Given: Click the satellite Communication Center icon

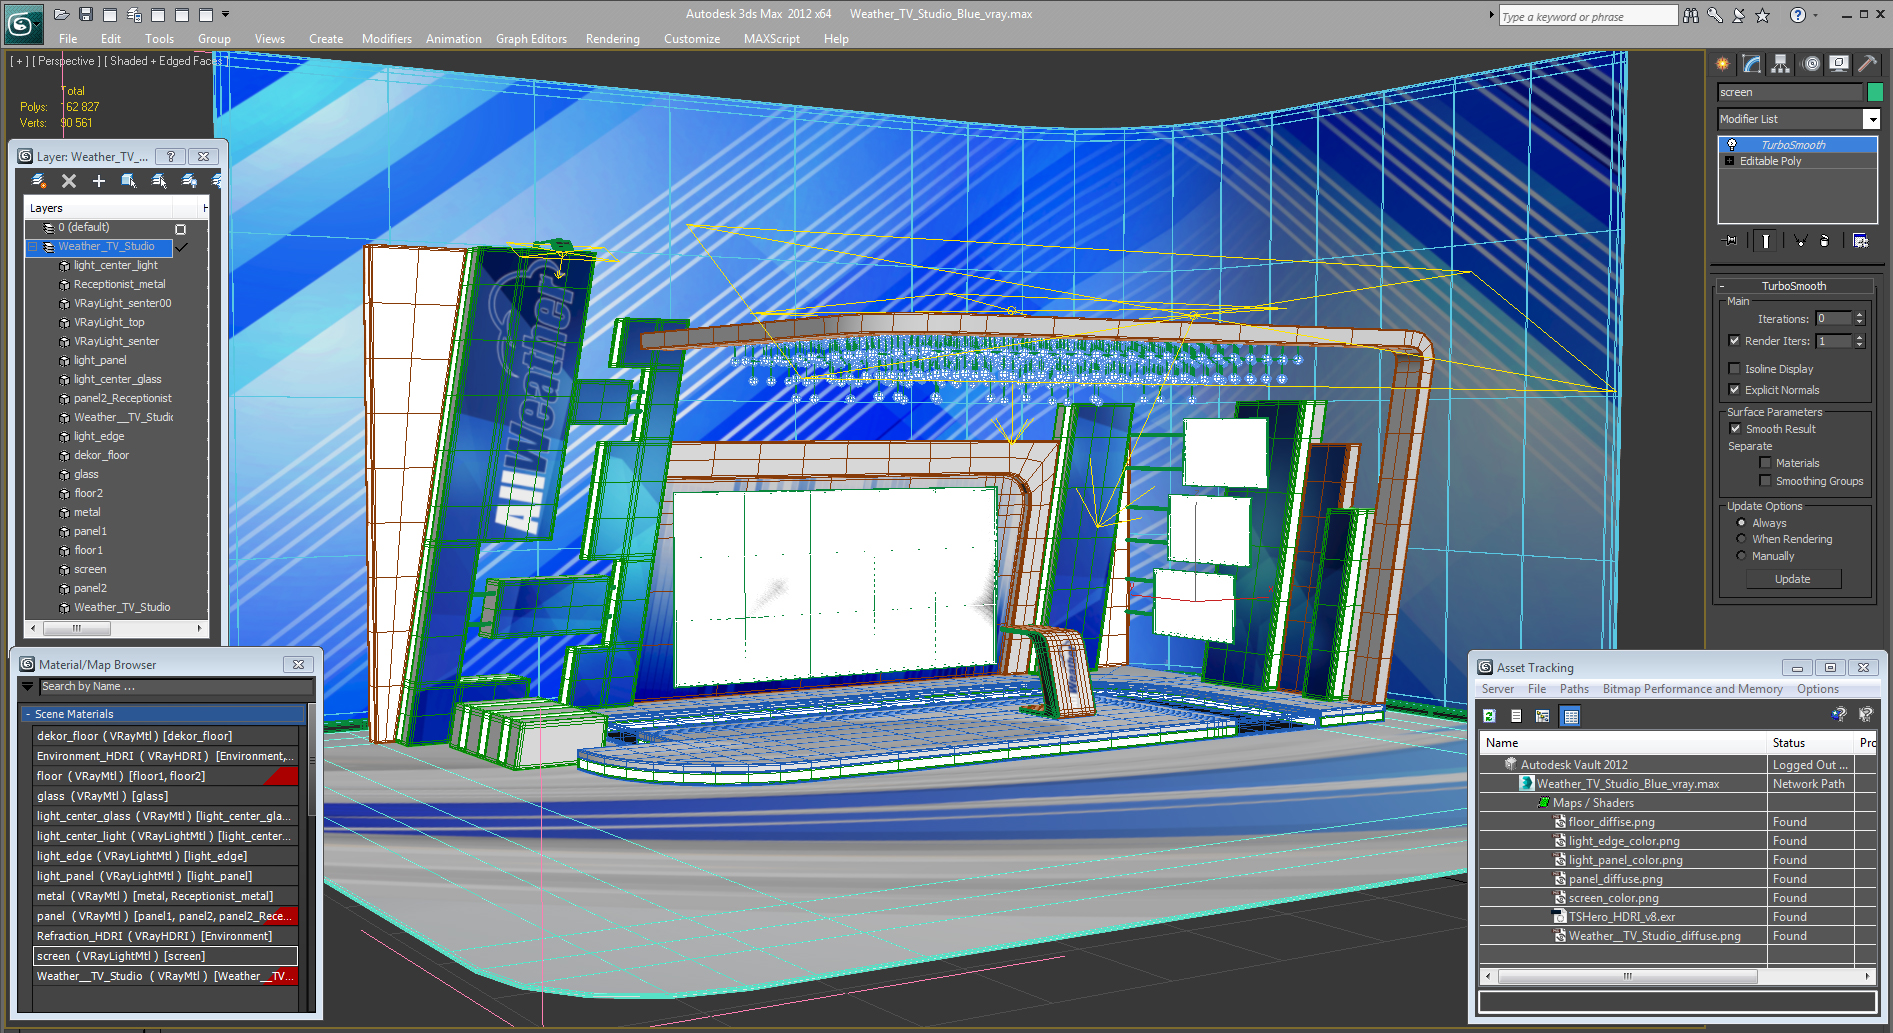Looking at the screenshot, I should [1738, 15].
